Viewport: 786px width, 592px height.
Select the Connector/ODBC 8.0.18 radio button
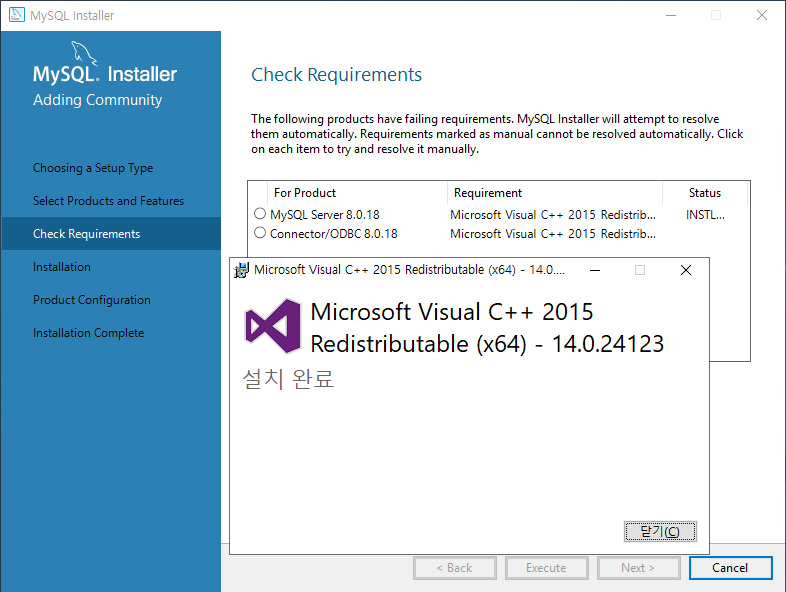click(260, 233)
